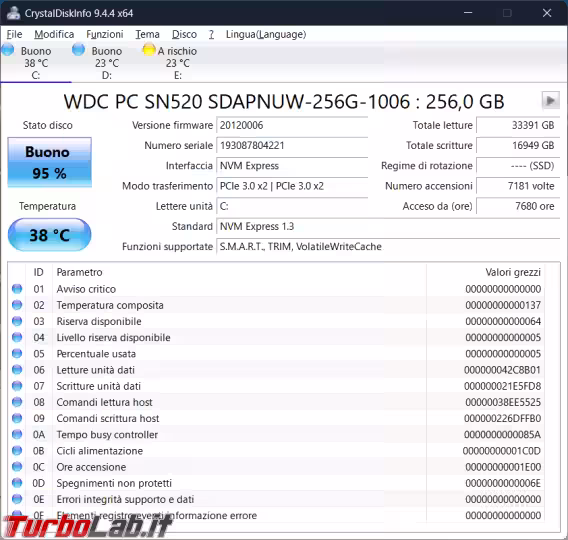This screenshot has height=540, width=568.
Task: Click the Valori grezzi column header
Action: point(485,272)
